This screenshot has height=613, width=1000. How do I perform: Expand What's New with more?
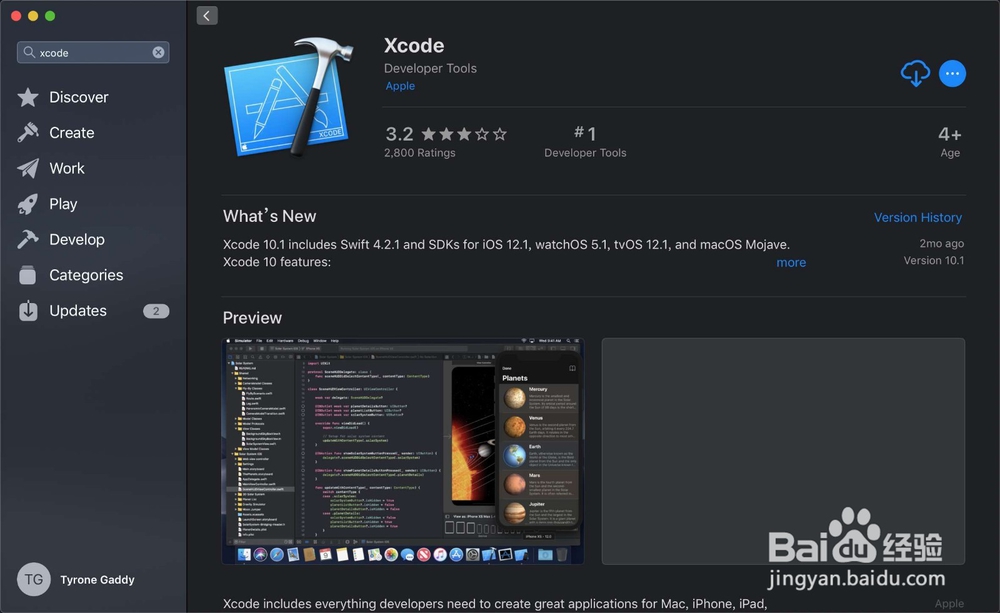click(791, 262)
